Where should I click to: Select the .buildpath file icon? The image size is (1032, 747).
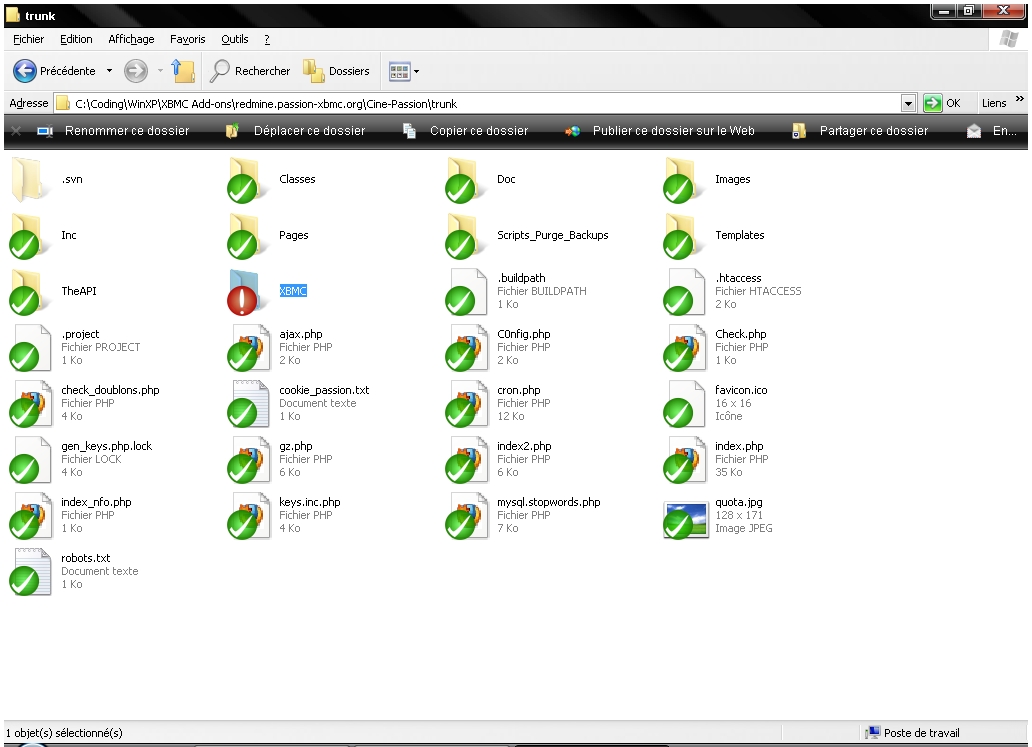tap(466, 291)
